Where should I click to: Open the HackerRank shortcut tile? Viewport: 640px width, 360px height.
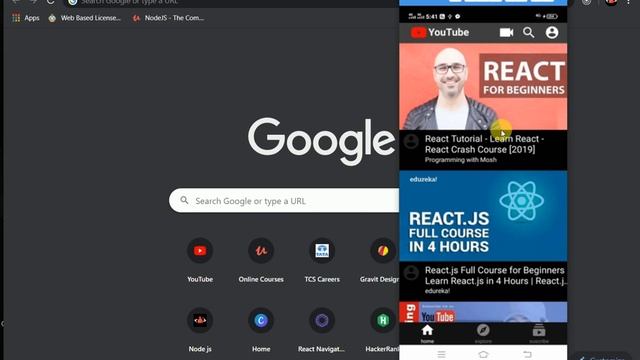pos(382,330)
